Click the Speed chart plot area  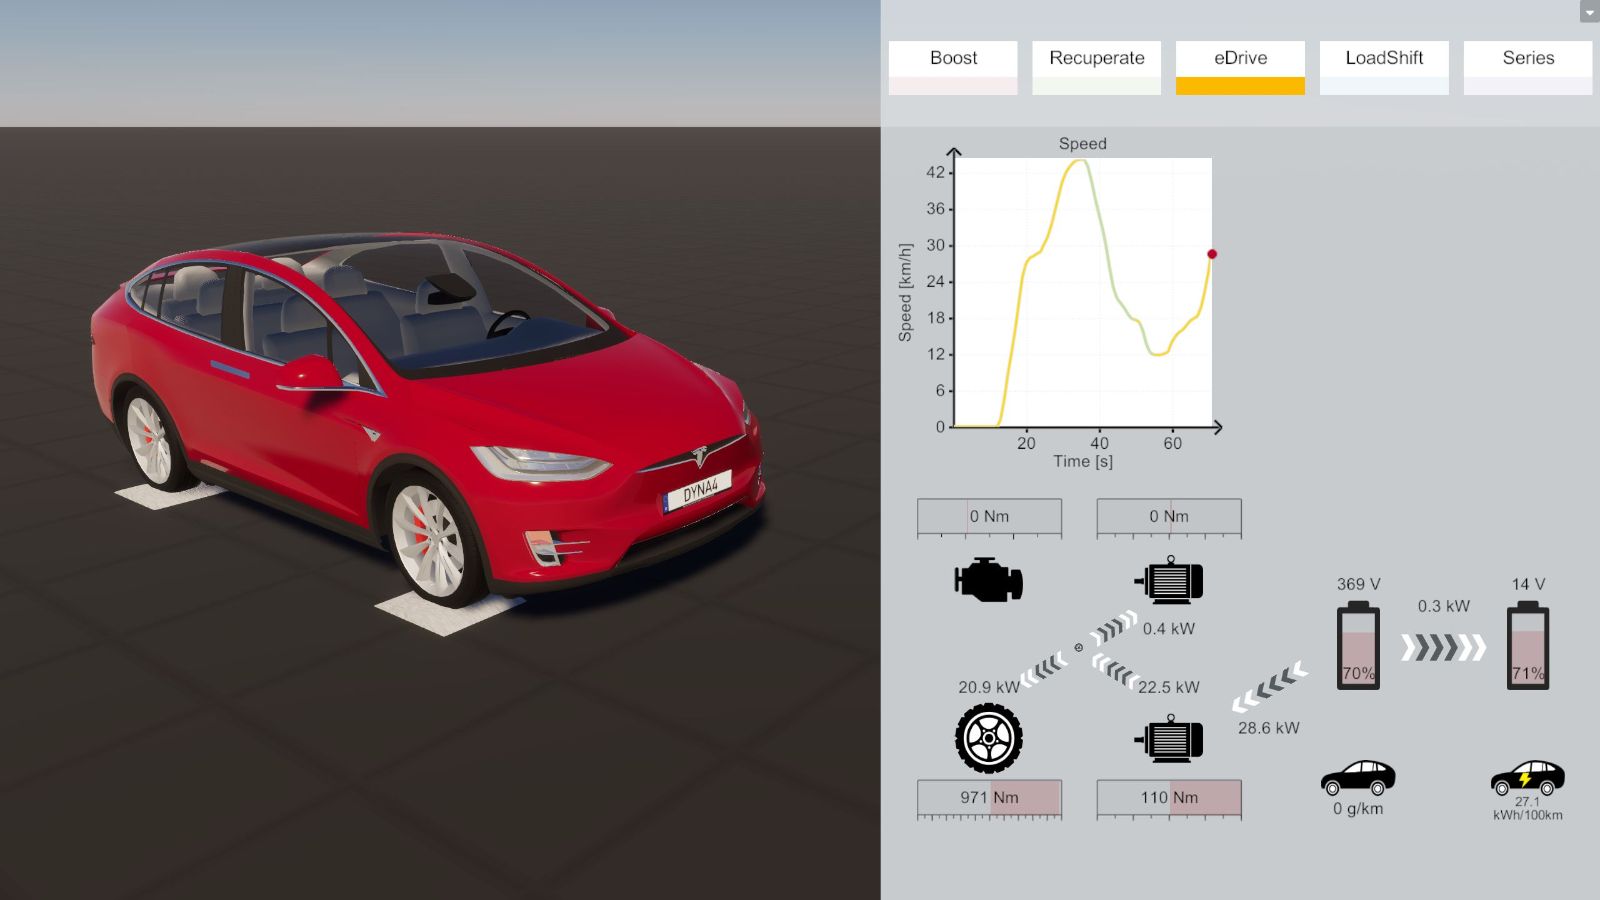point(1084,292)
